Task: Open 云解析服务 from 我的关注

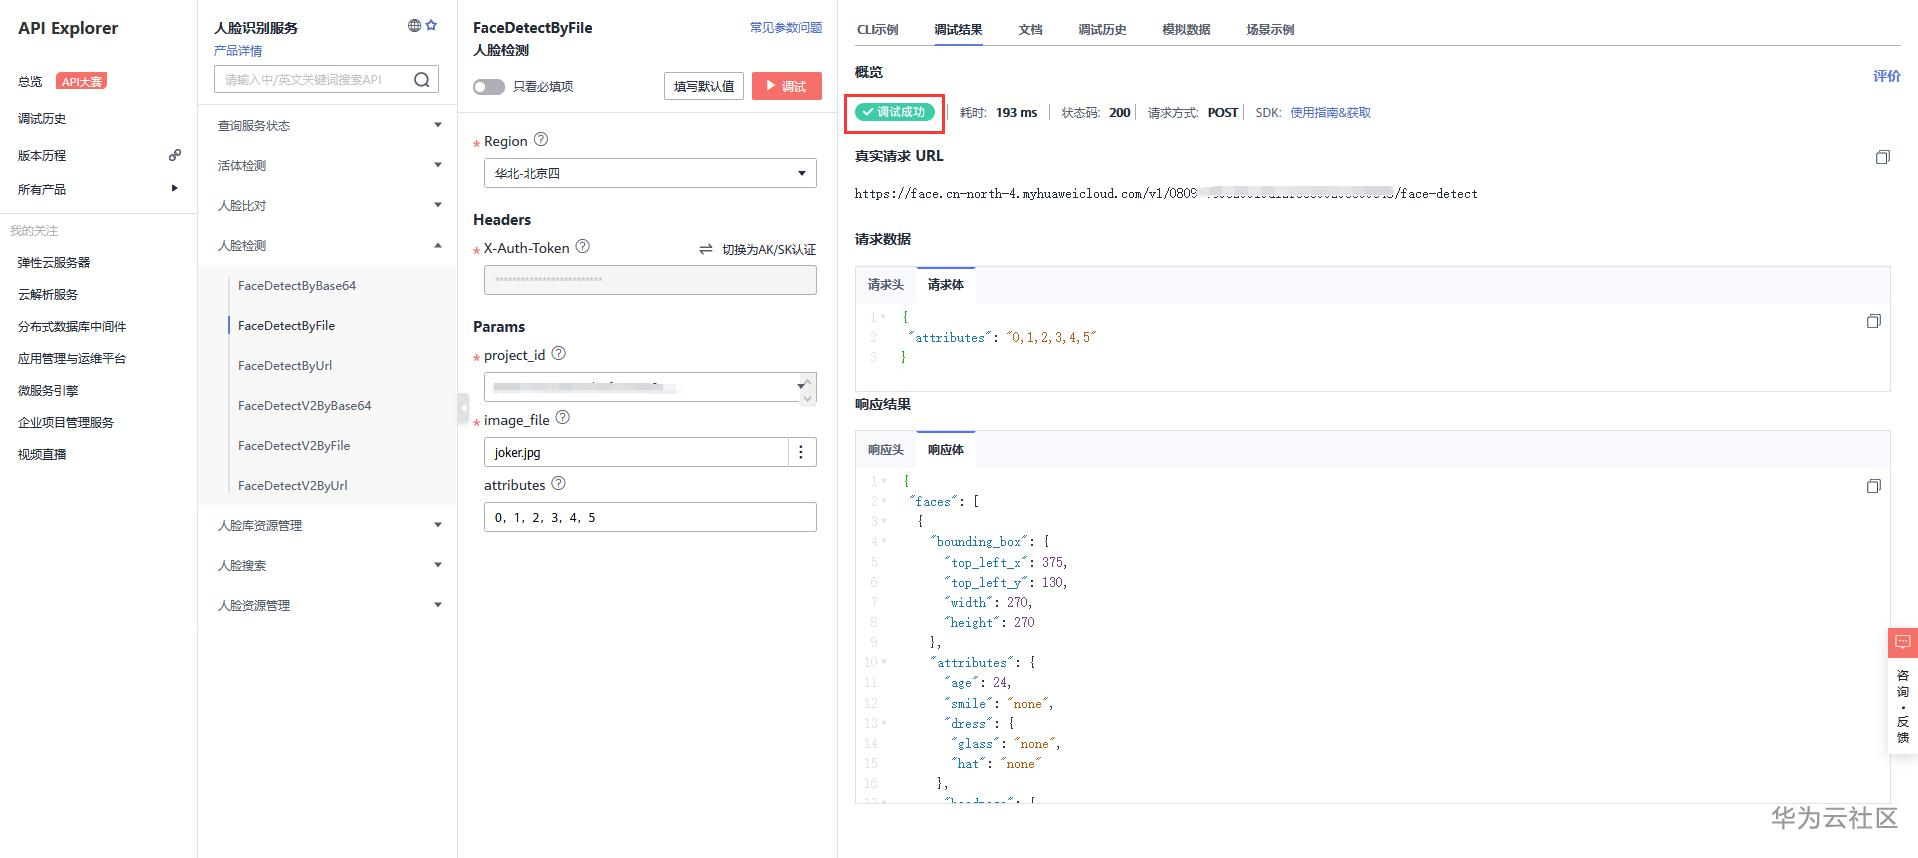Action: click(x=47, y=294)
